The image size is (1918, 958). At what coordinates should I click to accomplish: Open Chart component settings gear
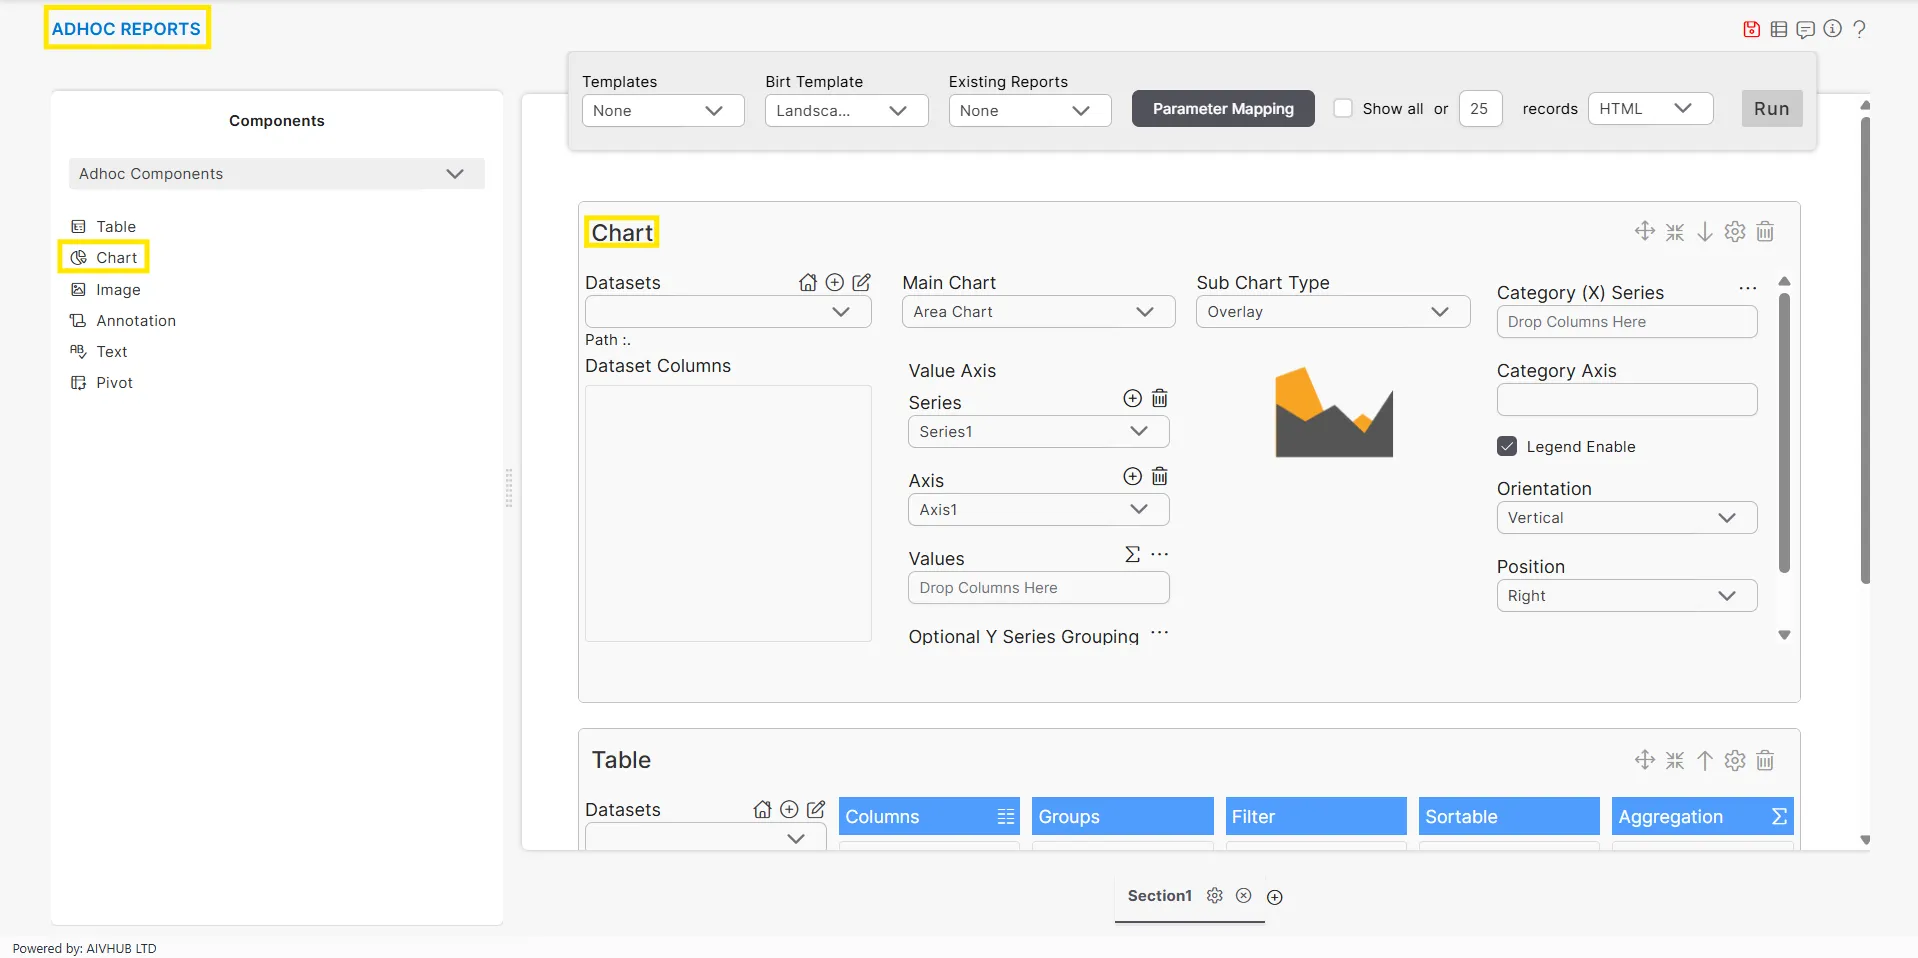tap(1735, 232)
